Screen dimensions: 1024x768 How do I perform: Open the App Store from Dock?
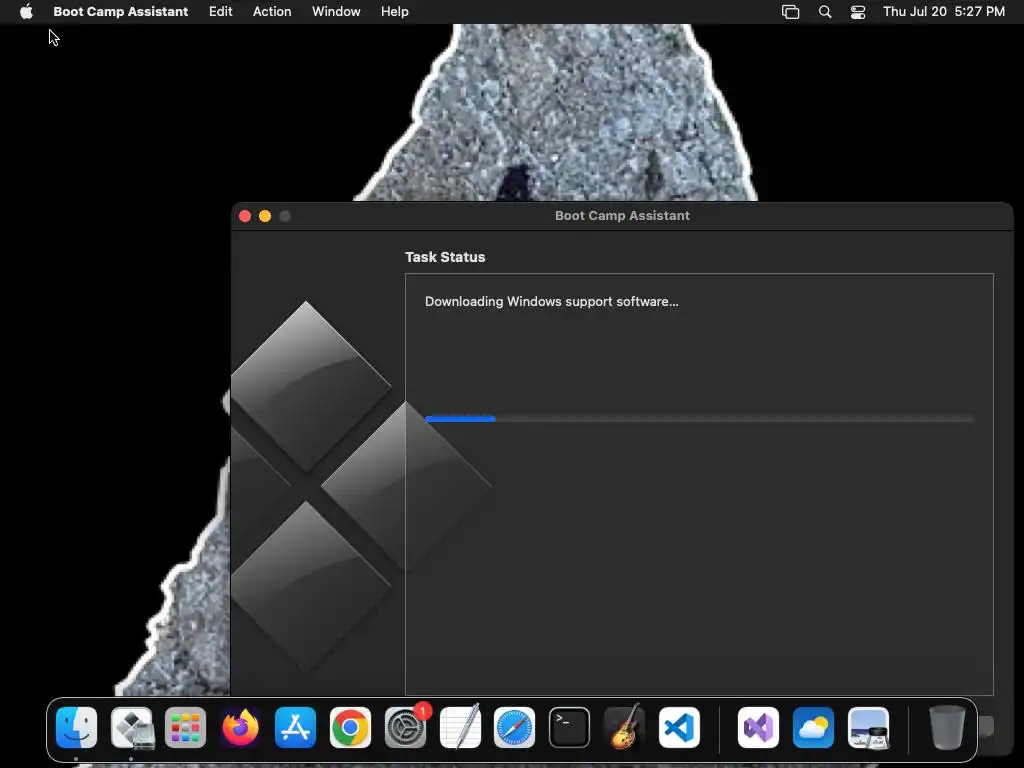point(296,728)
